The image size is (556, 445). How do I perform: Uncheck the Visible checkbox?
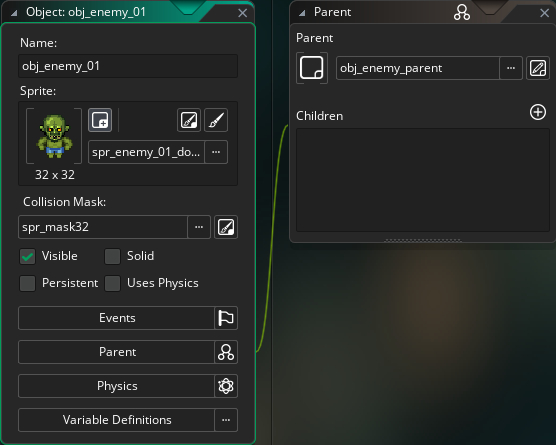pos(28,256)
